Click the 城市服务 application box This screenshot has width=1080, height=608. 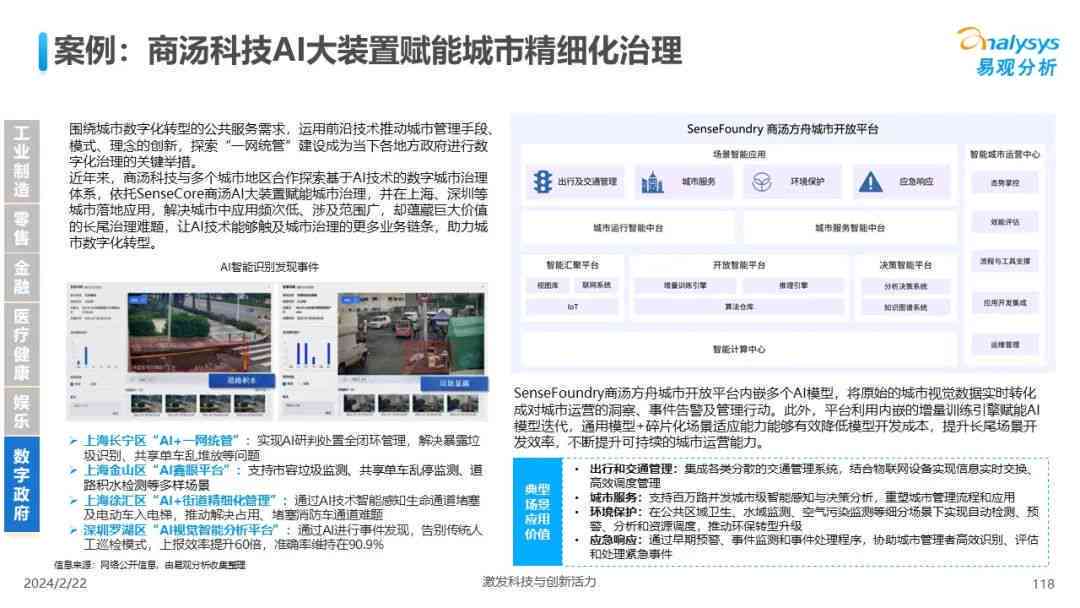point(684,182)
